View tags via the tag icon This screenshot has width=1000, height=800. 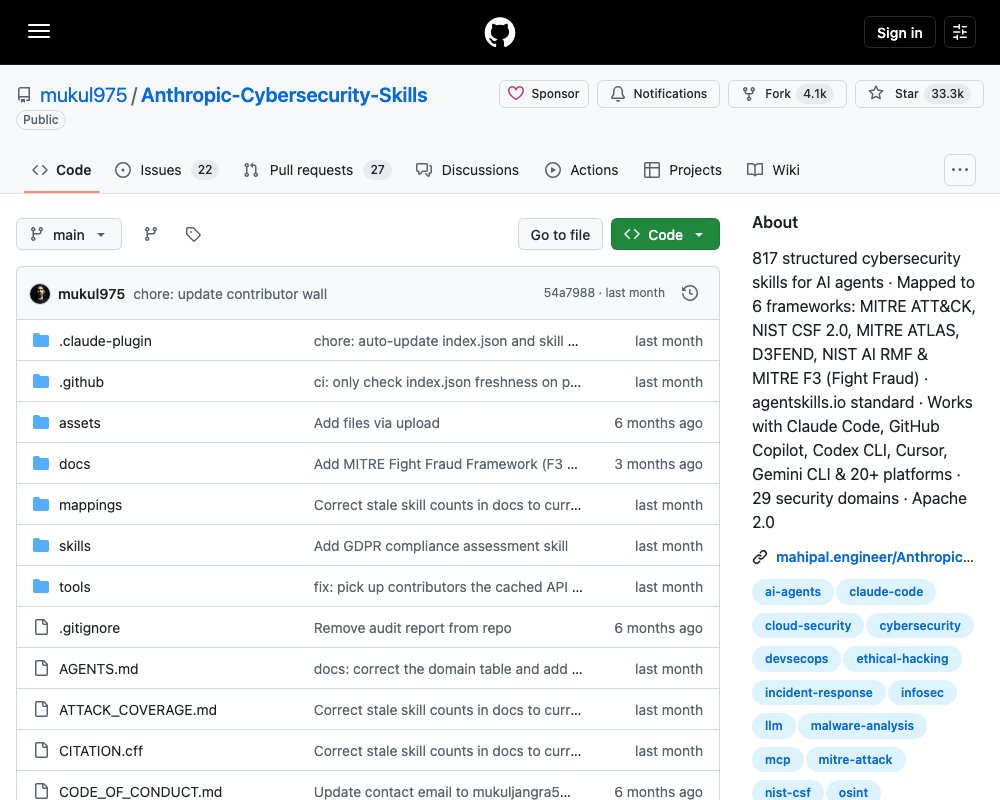(x=193, y=234)
